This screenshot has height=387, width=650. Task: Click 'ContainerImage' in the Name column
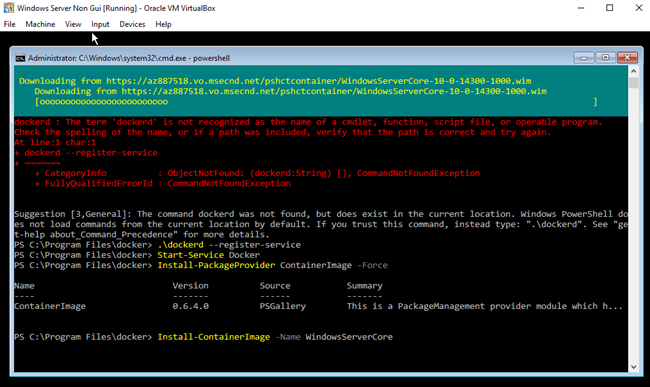[50, 306]
